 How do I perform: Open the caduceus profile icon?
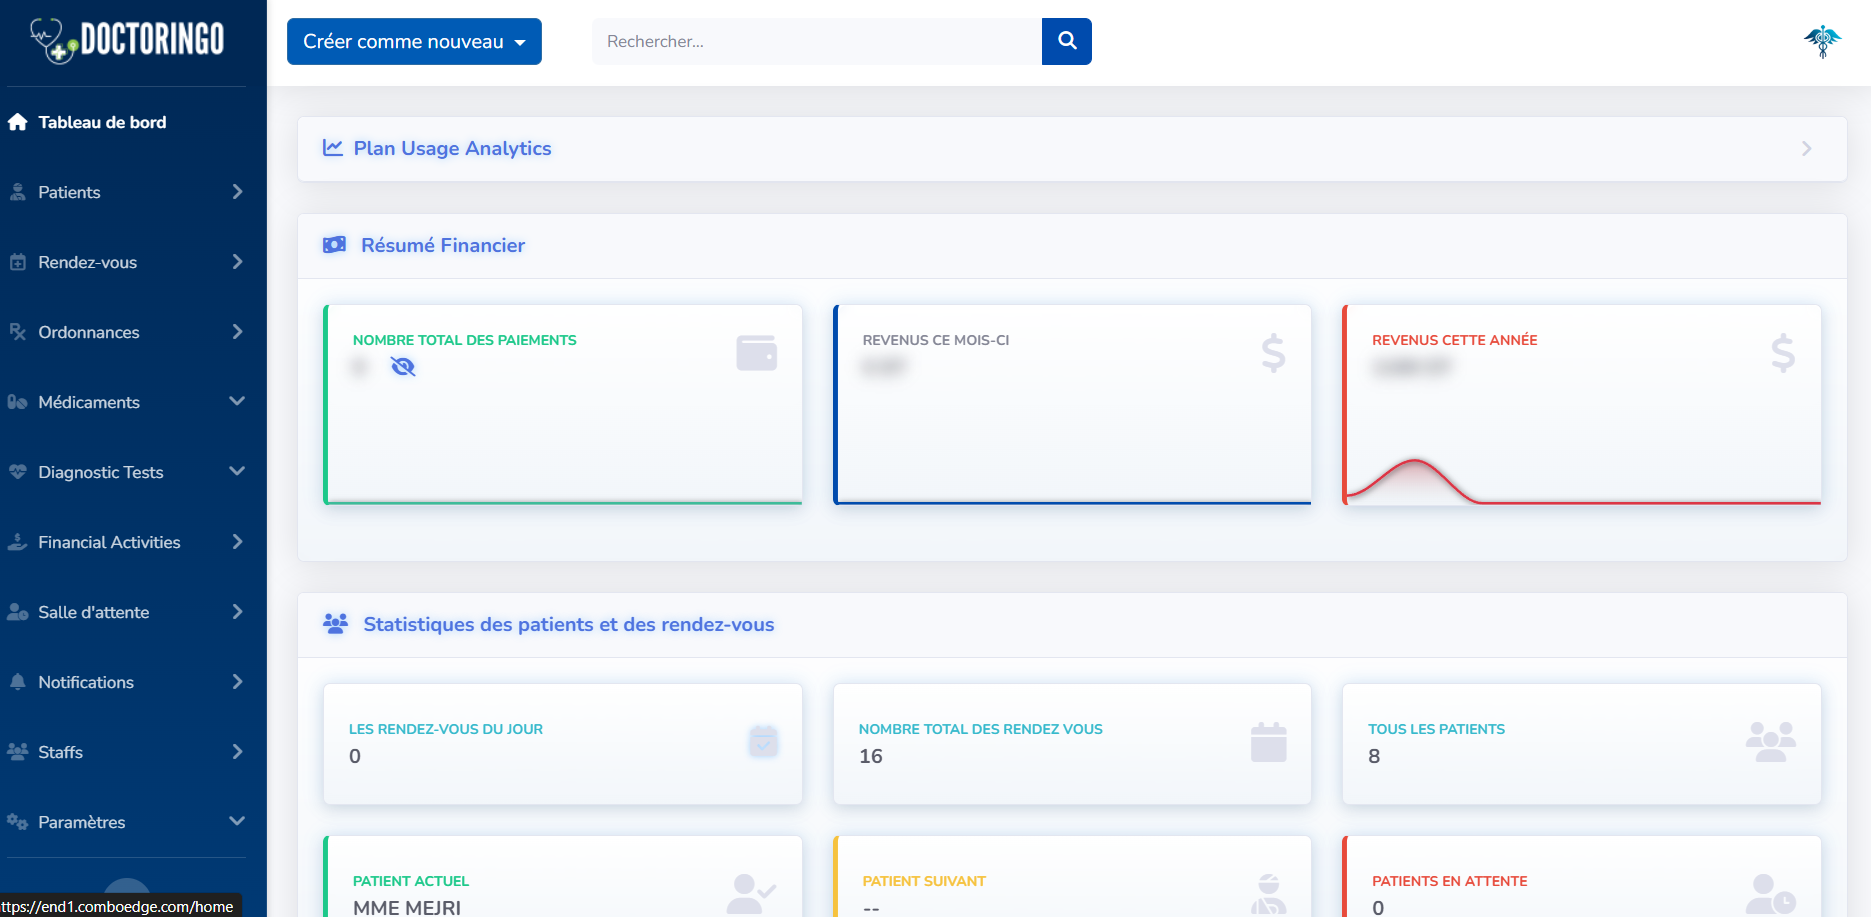[x=1822, y=41]
